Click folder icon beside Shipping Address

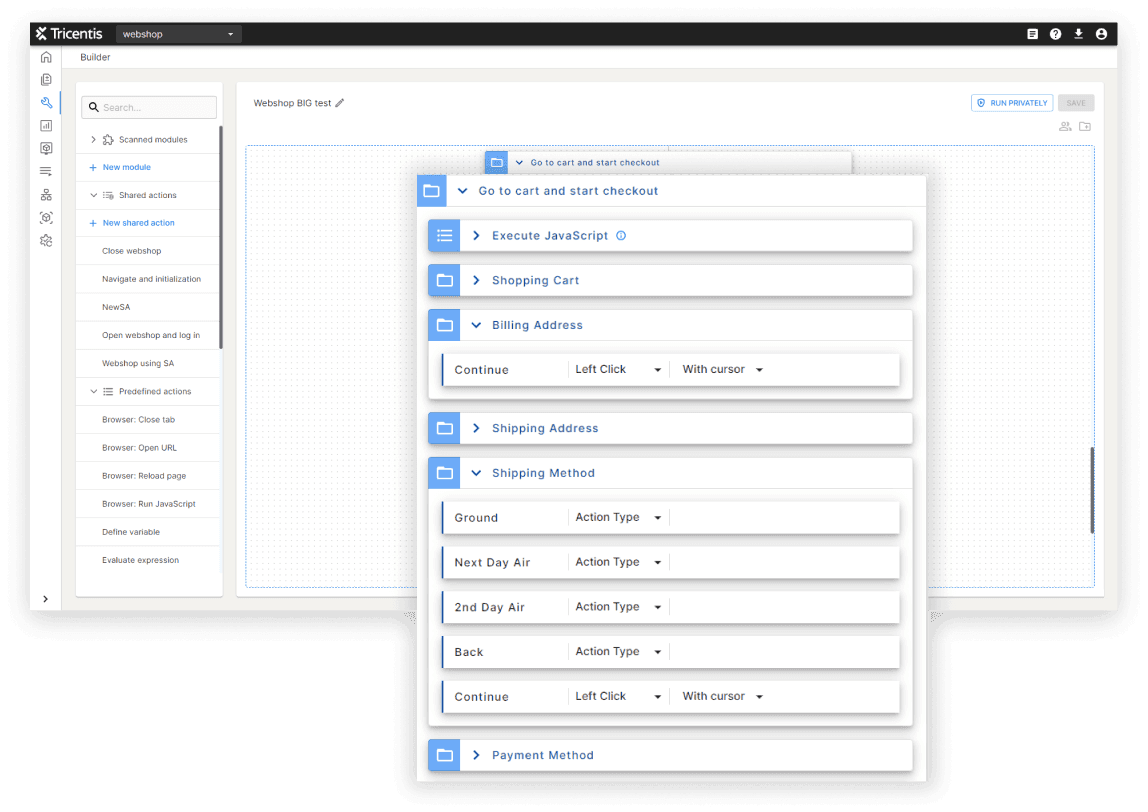(444, 428)
